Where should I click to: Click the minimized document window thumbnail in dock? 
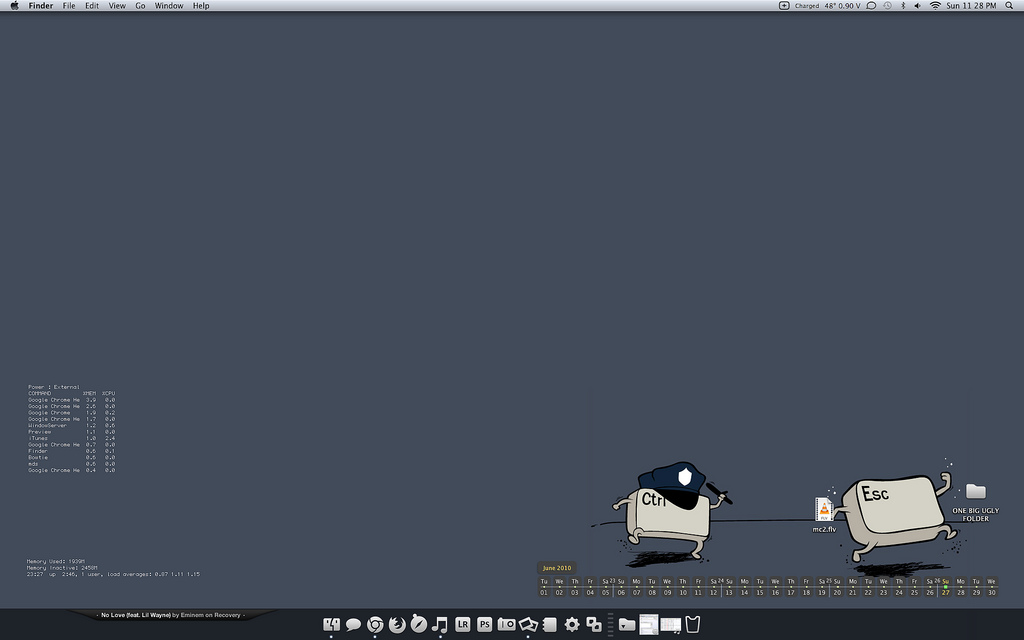(x=648, y=624)
